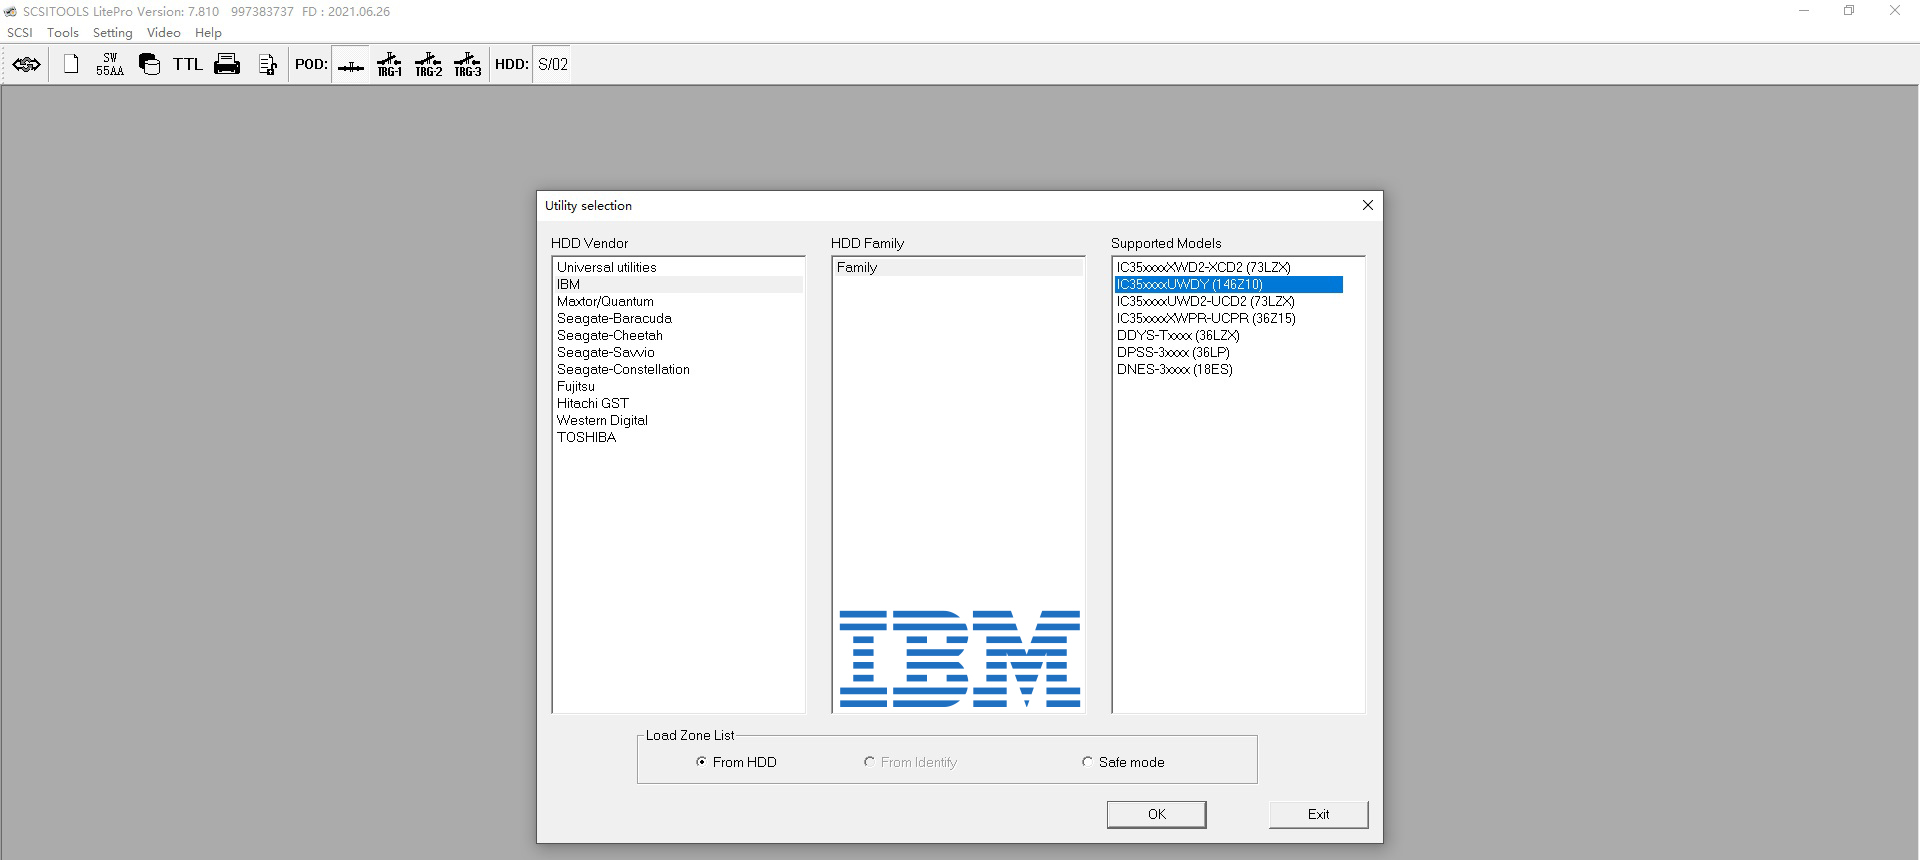Select model DDYS-Txxxx (36LZX)
This screenshot has height=860, width=1920.
point(1229,335)
